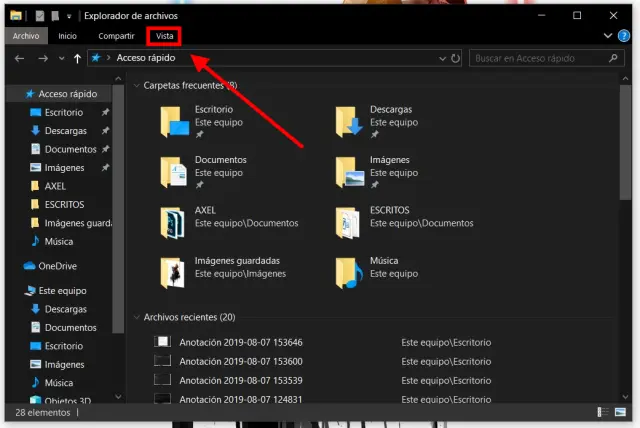Screen dimensions: 640x428
Task: Click navigation pane scroll up arrow
Action: (118, 78)
